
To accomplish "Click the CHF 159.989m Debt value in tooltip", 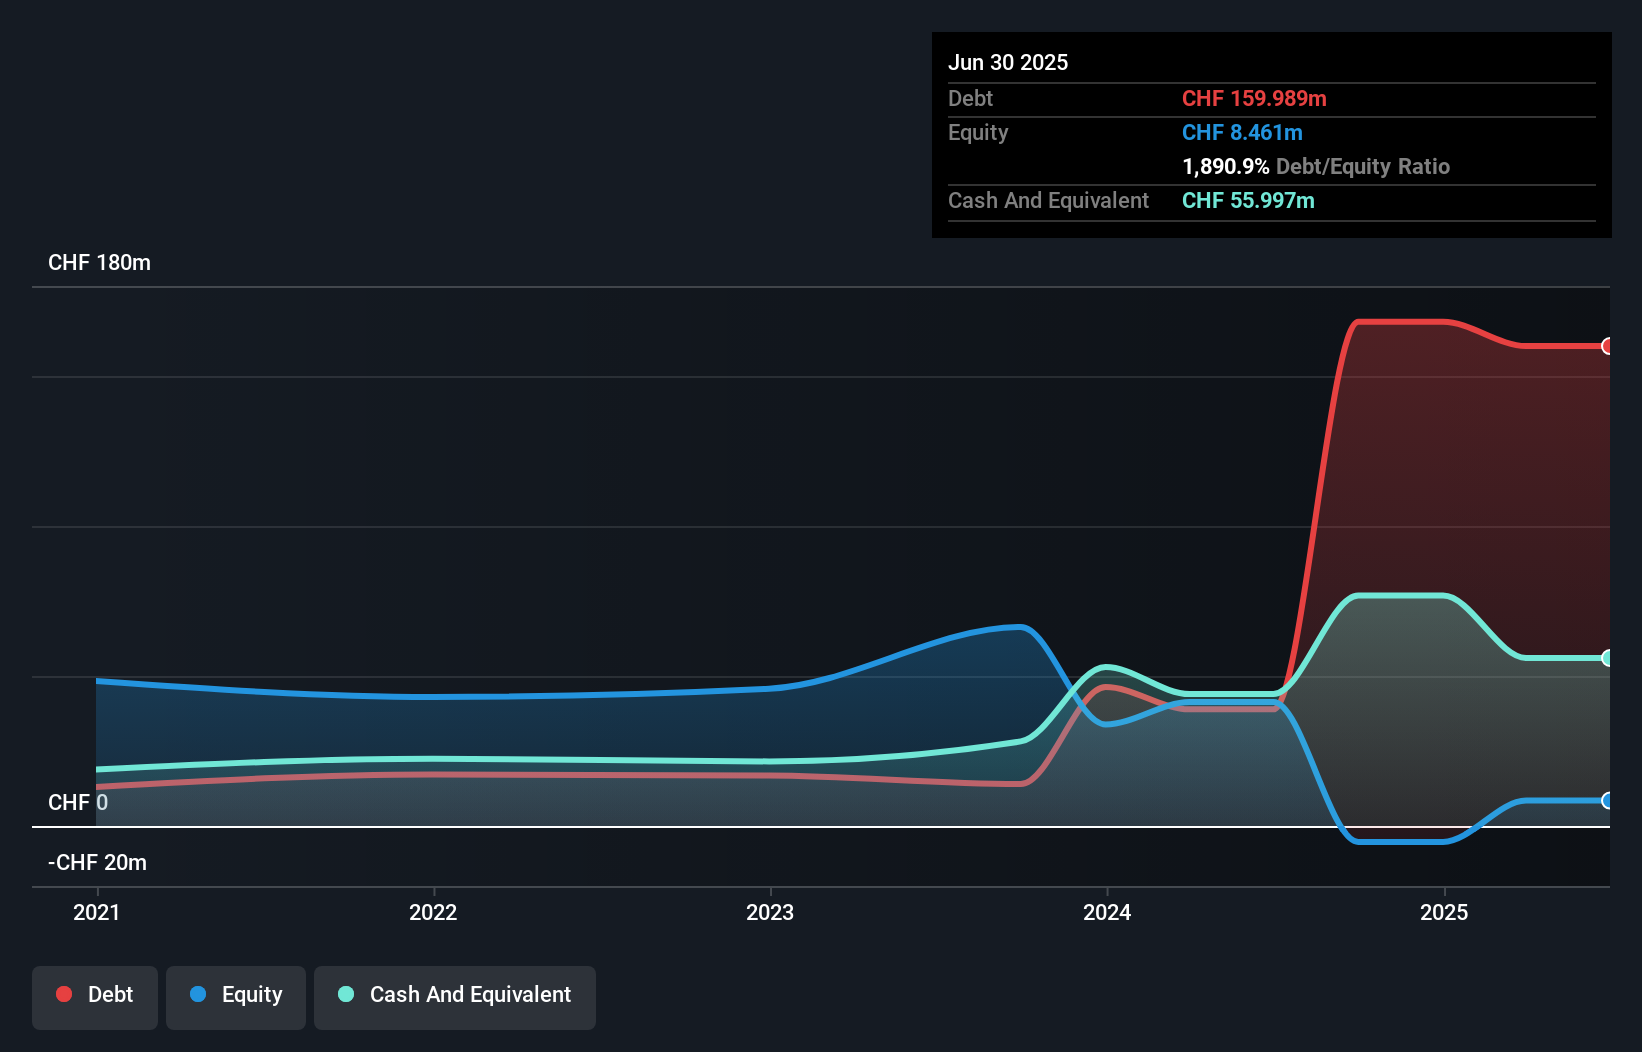I will pos(1254,98).
